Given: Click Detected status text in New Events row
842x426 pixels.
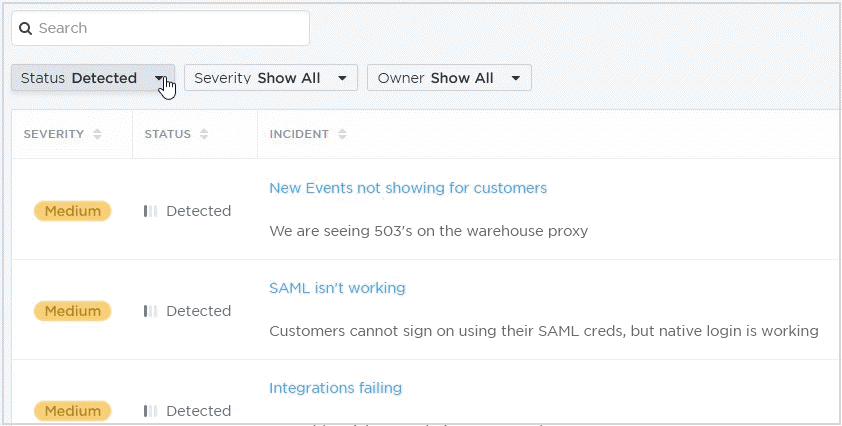Looking at the screenshot, I should click(x=199, y=211).
